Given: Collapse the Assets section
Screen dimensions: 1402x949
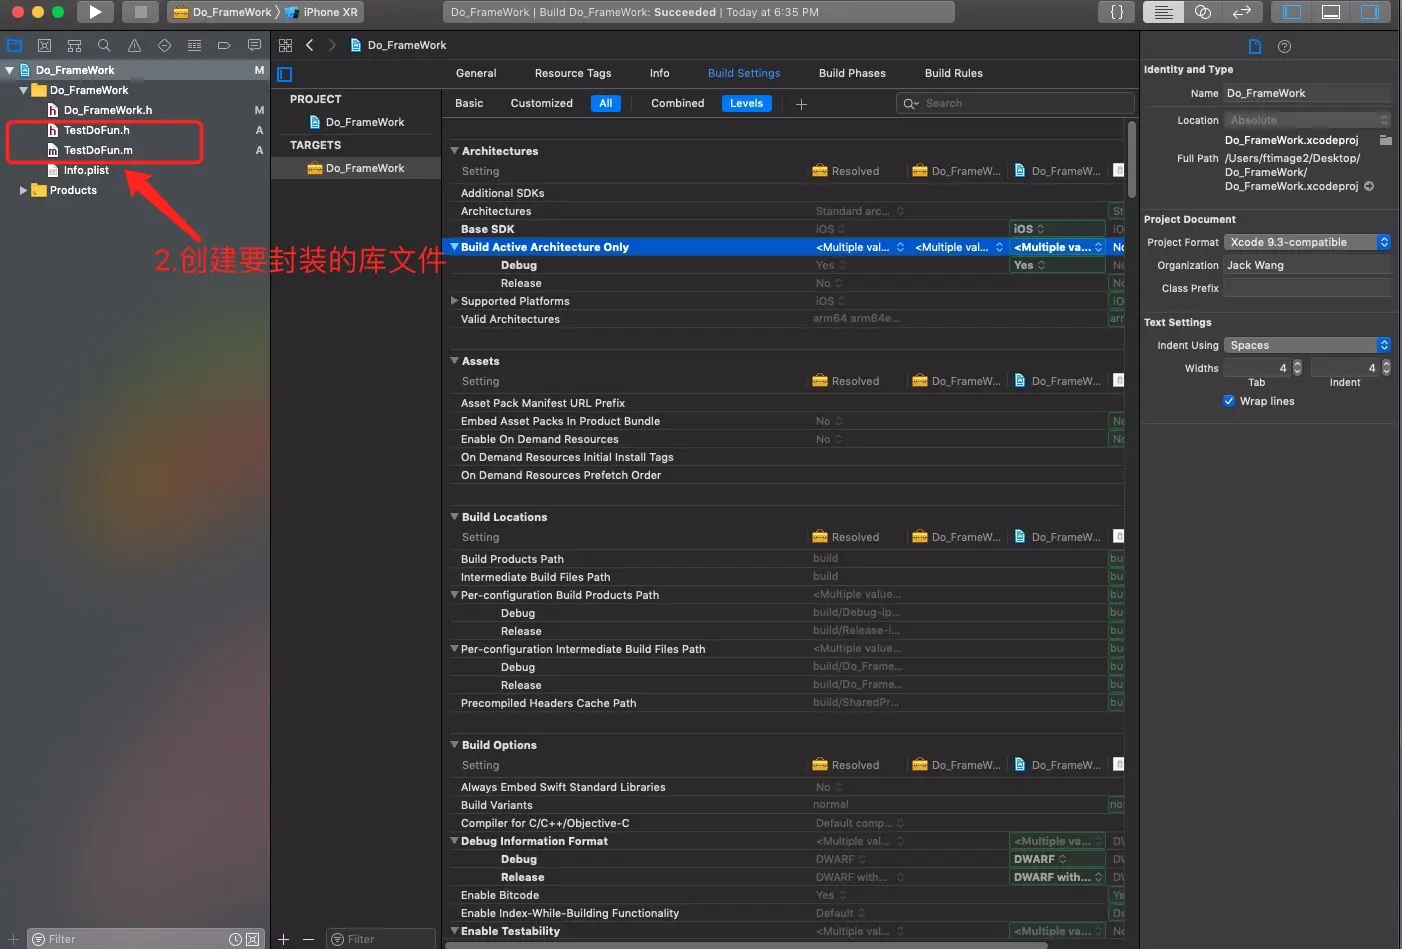Looking at the screenshot, I should (454, 361).
